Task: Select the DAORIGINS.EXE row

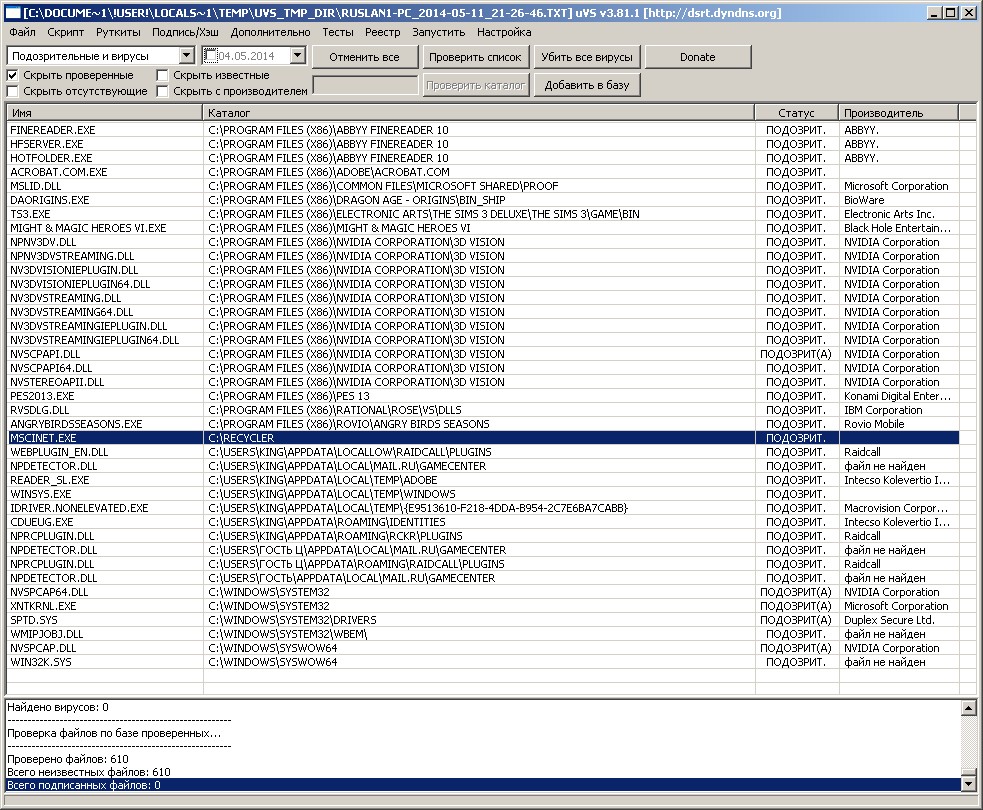Action: click(x=483, y=200)
